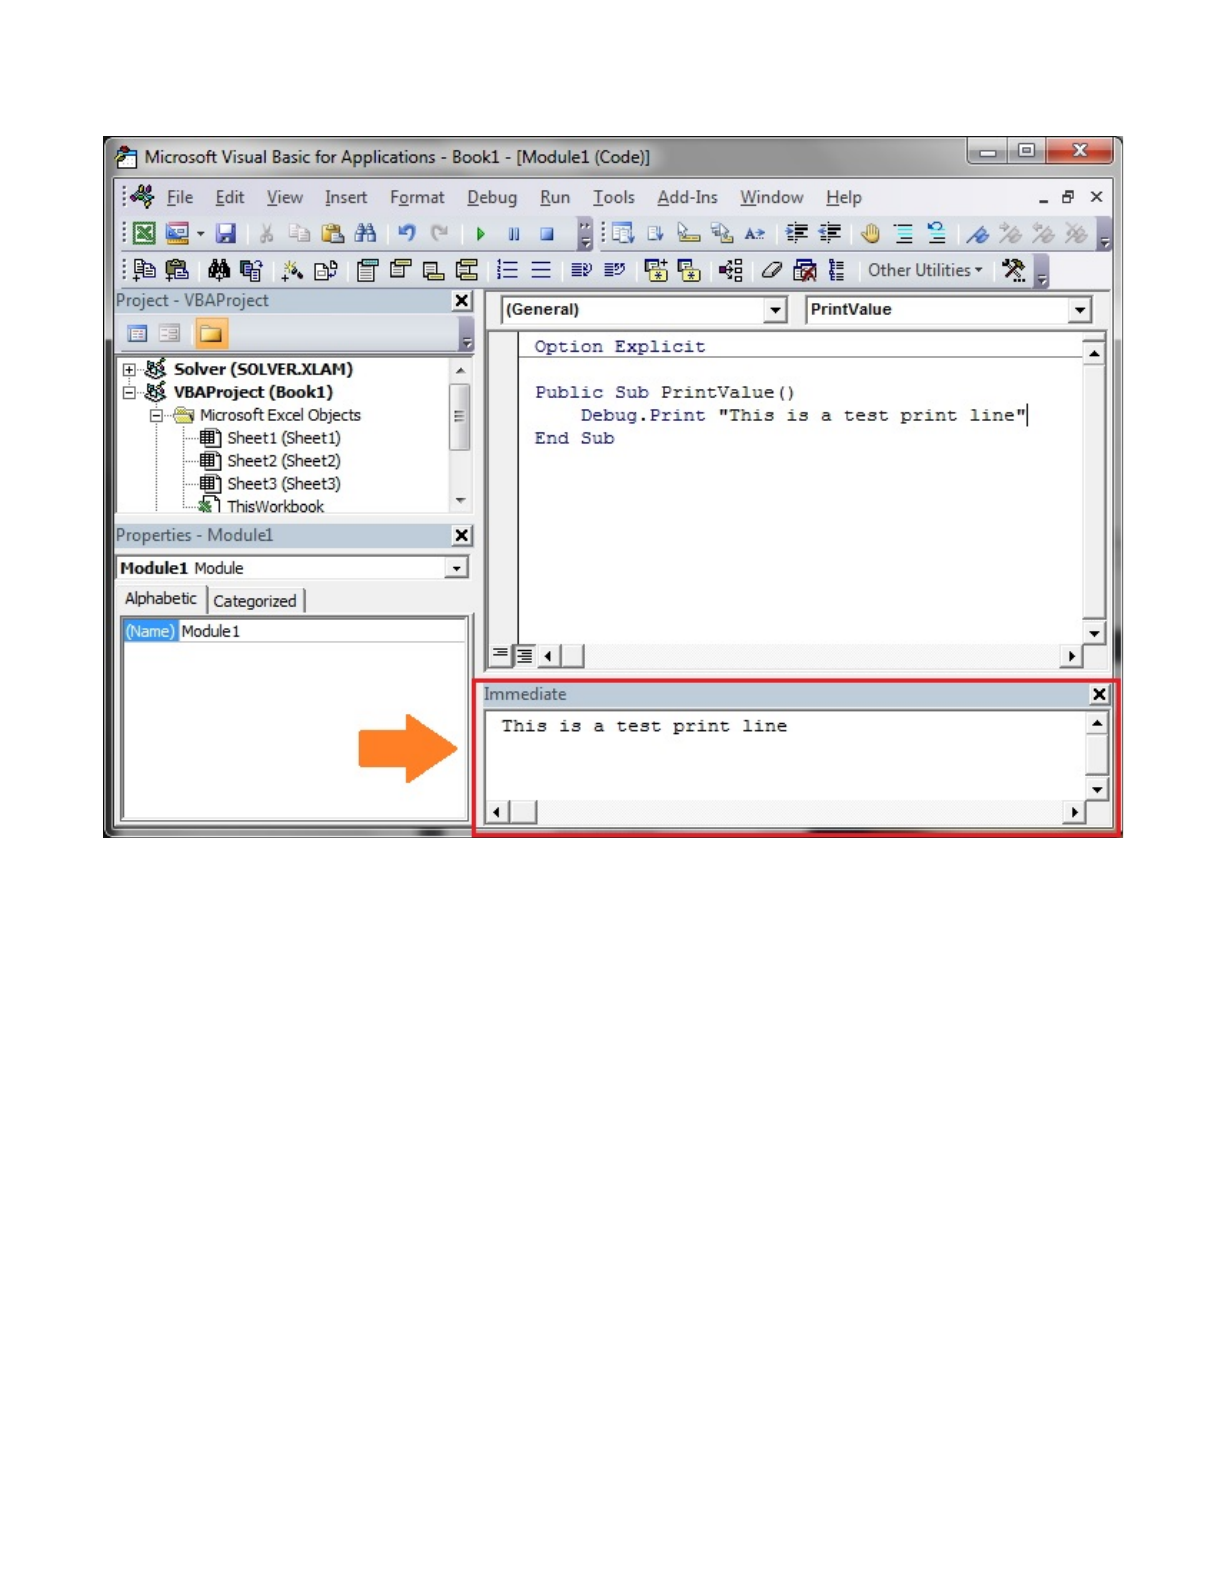Click the Paste clipboard icon
The width and height of the screenshot is (1224, 1584).
pyautogui.click(x=332, y=234)
